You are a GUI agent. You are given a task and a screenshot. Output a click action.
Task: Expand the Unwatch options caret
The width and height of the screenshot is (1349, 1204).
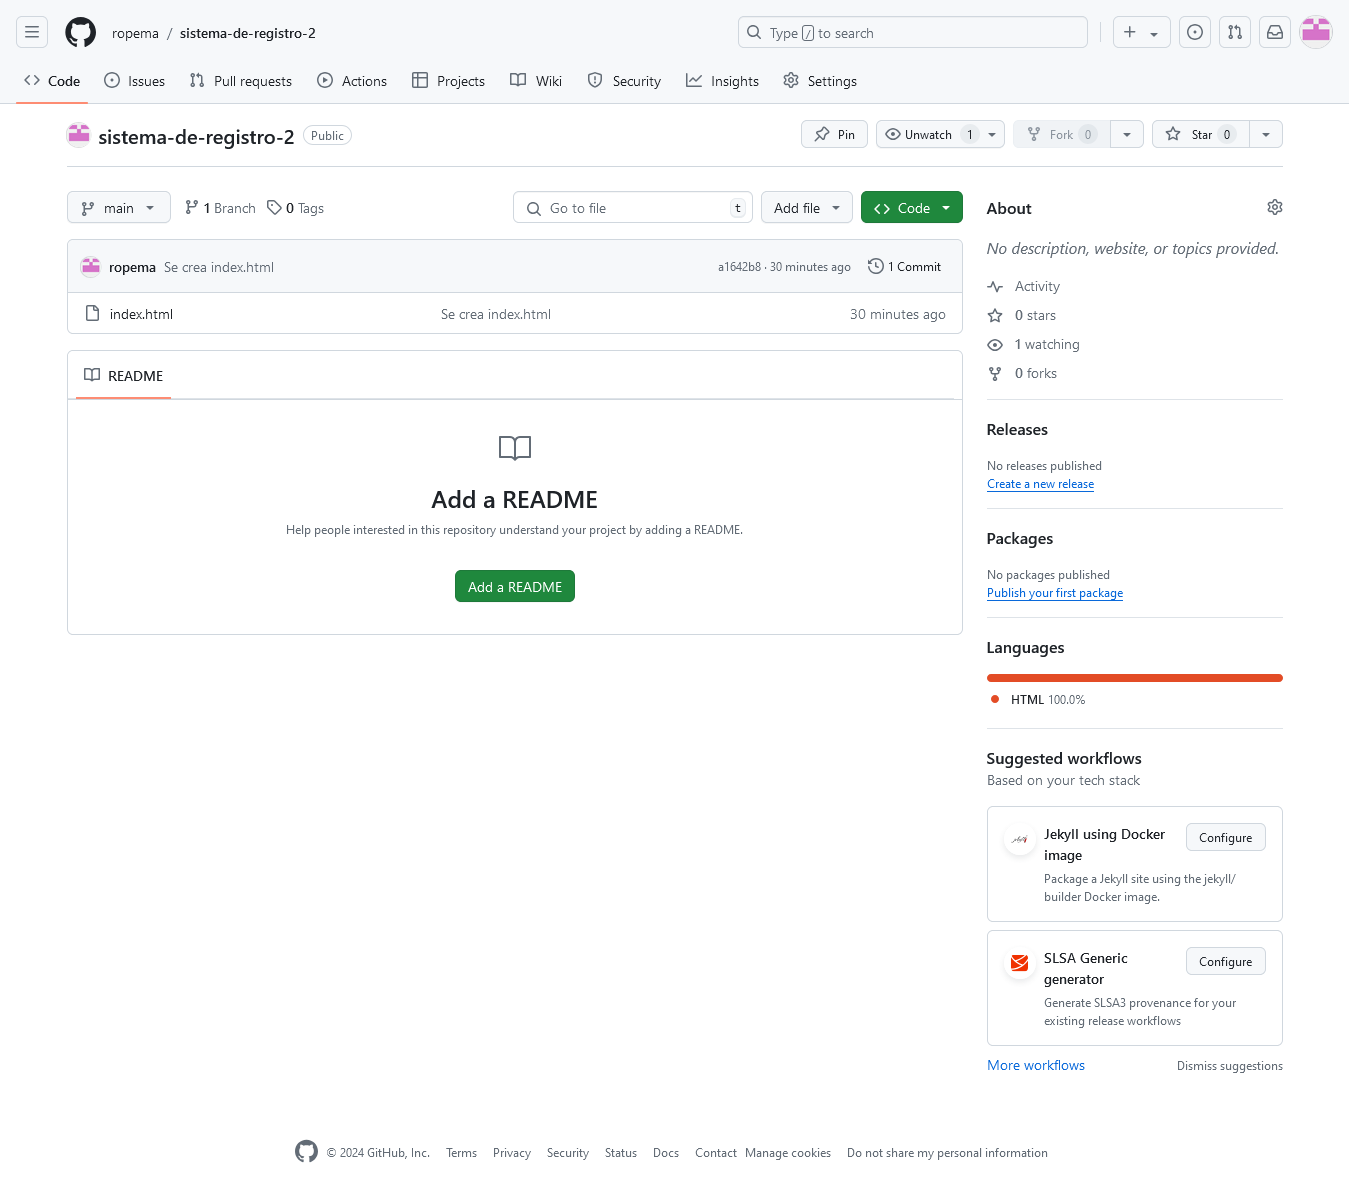992,134
